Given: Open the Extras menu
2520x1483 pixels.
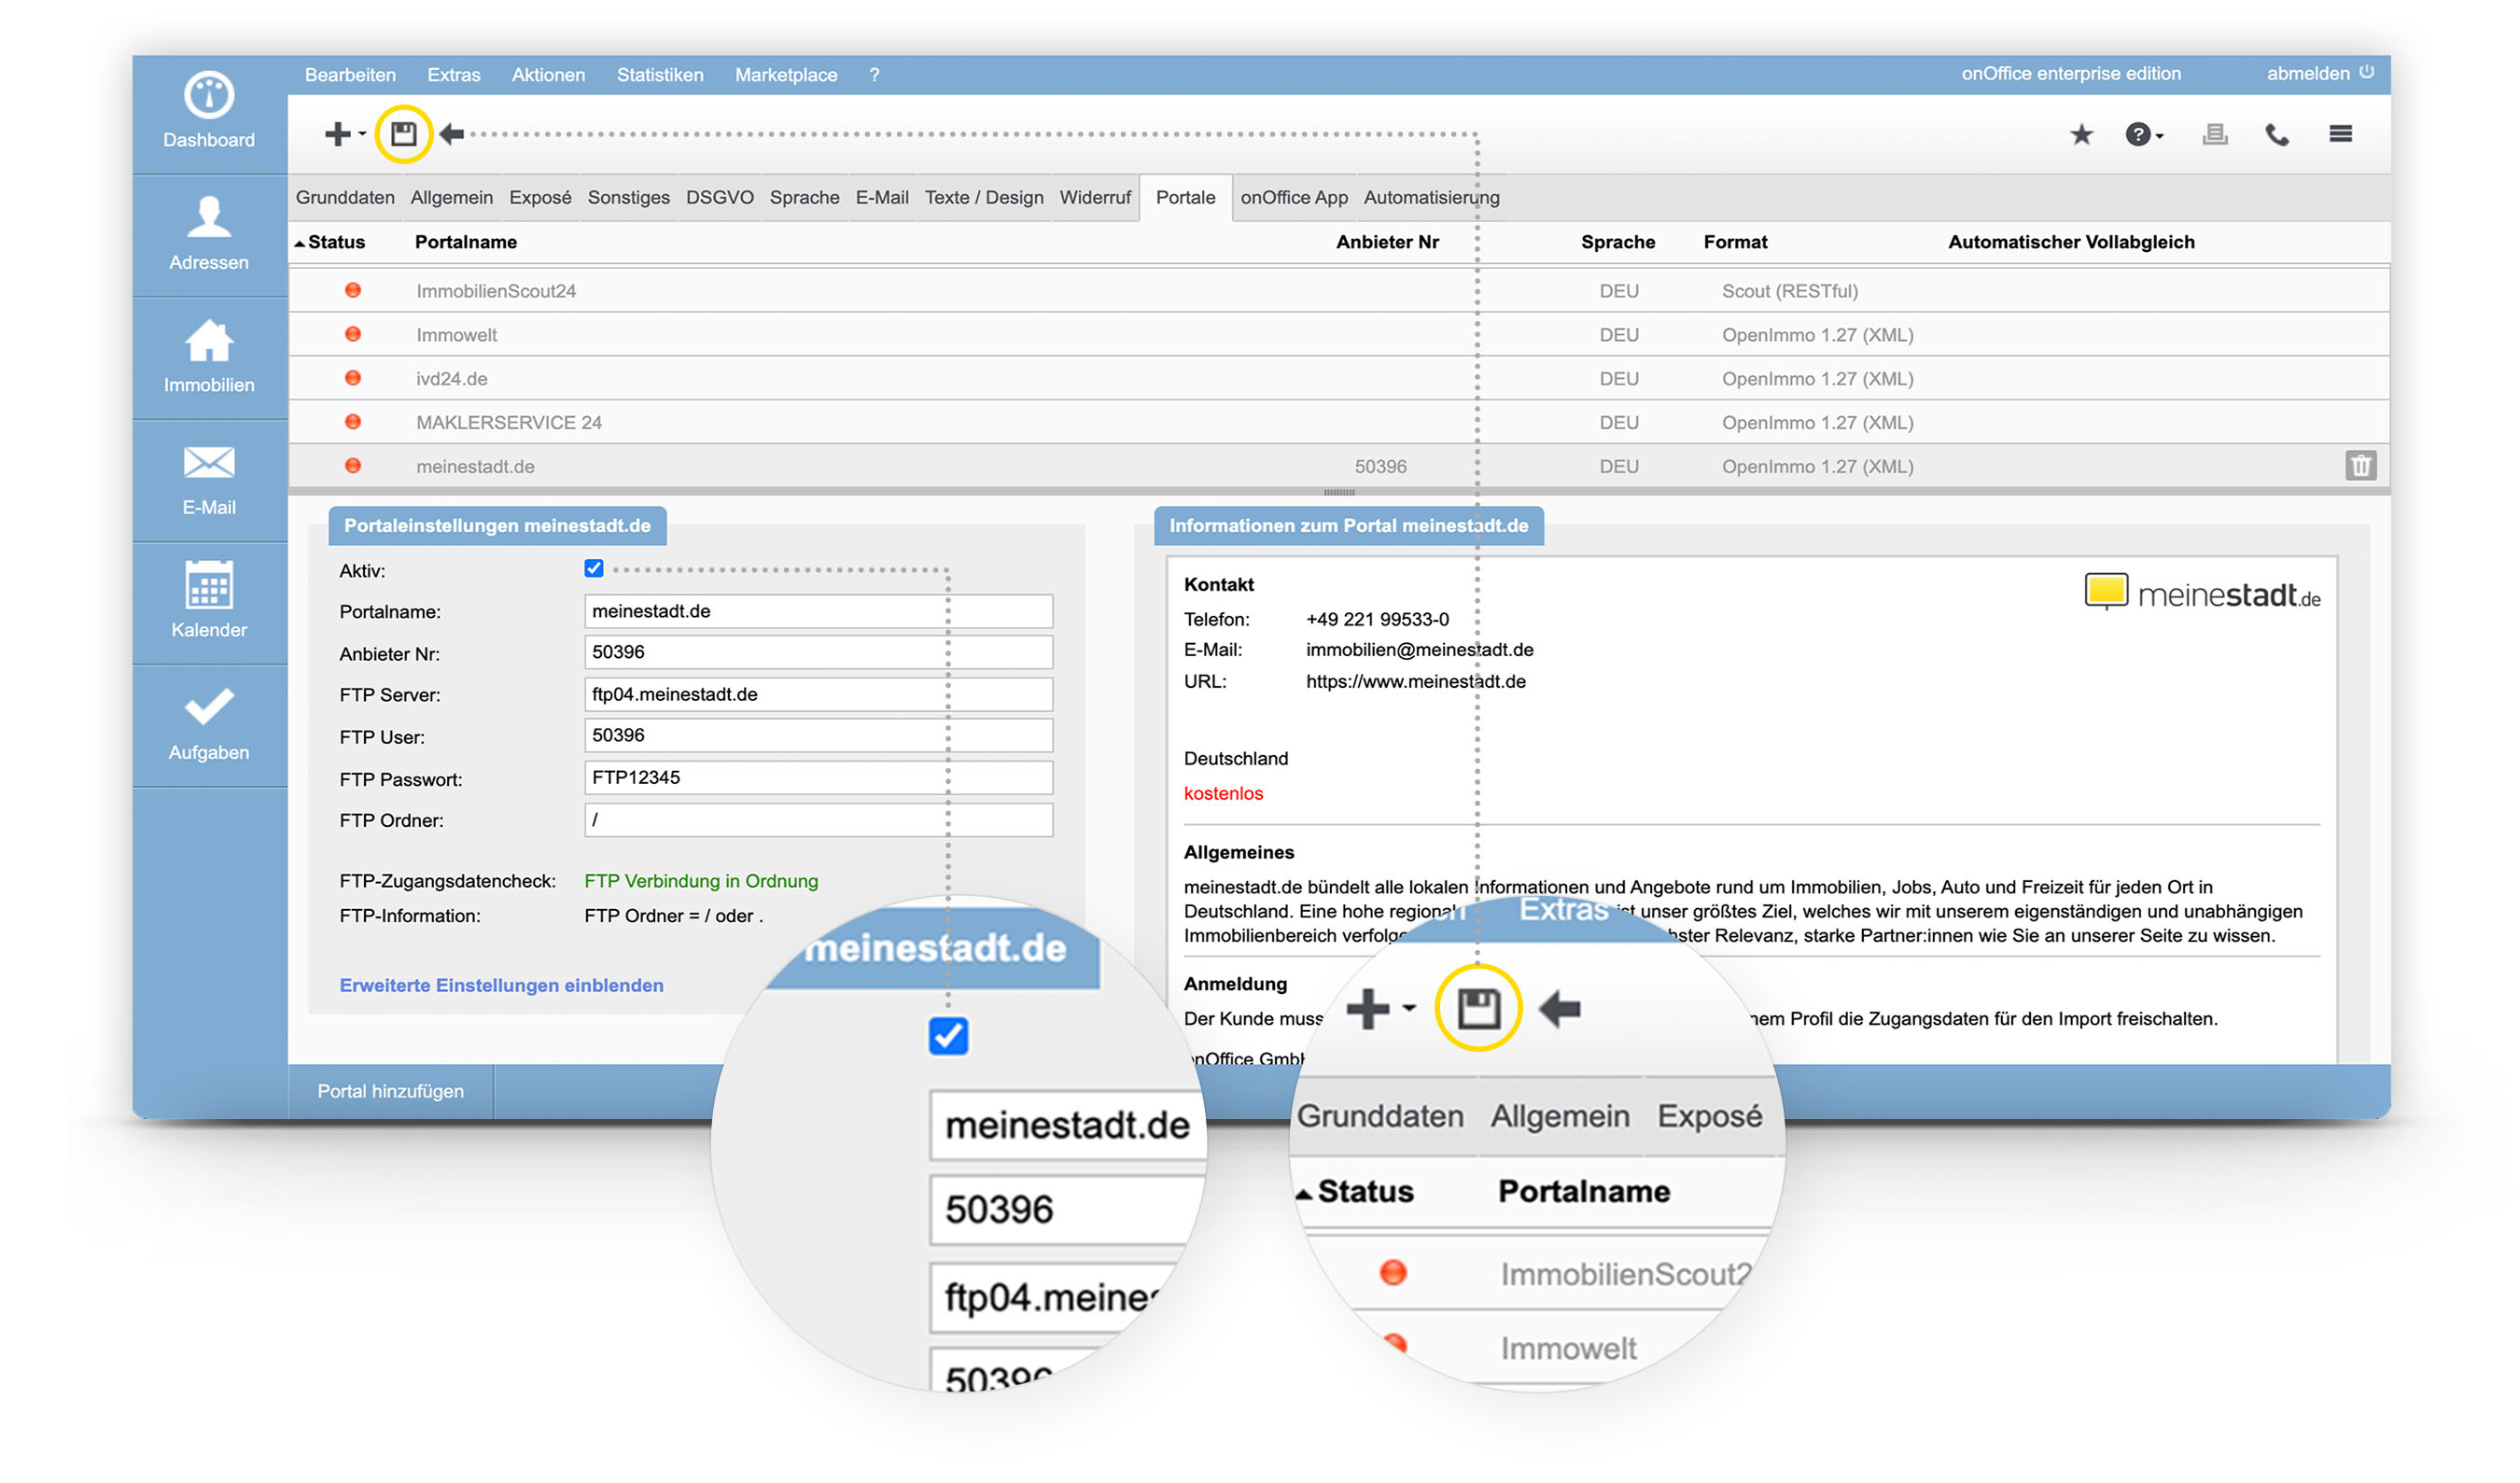Looking at the screenshot, I should pos(454,75).
